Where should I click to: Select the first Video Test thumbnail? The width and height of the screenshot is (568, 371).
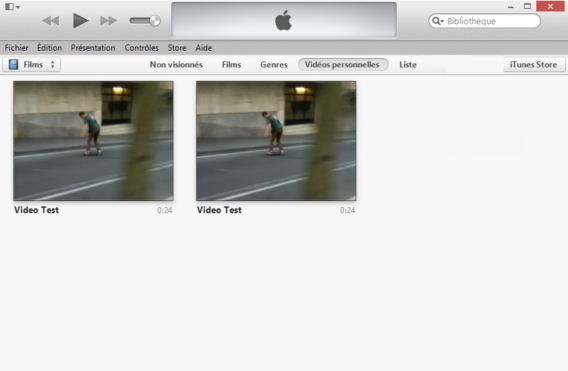93,141
